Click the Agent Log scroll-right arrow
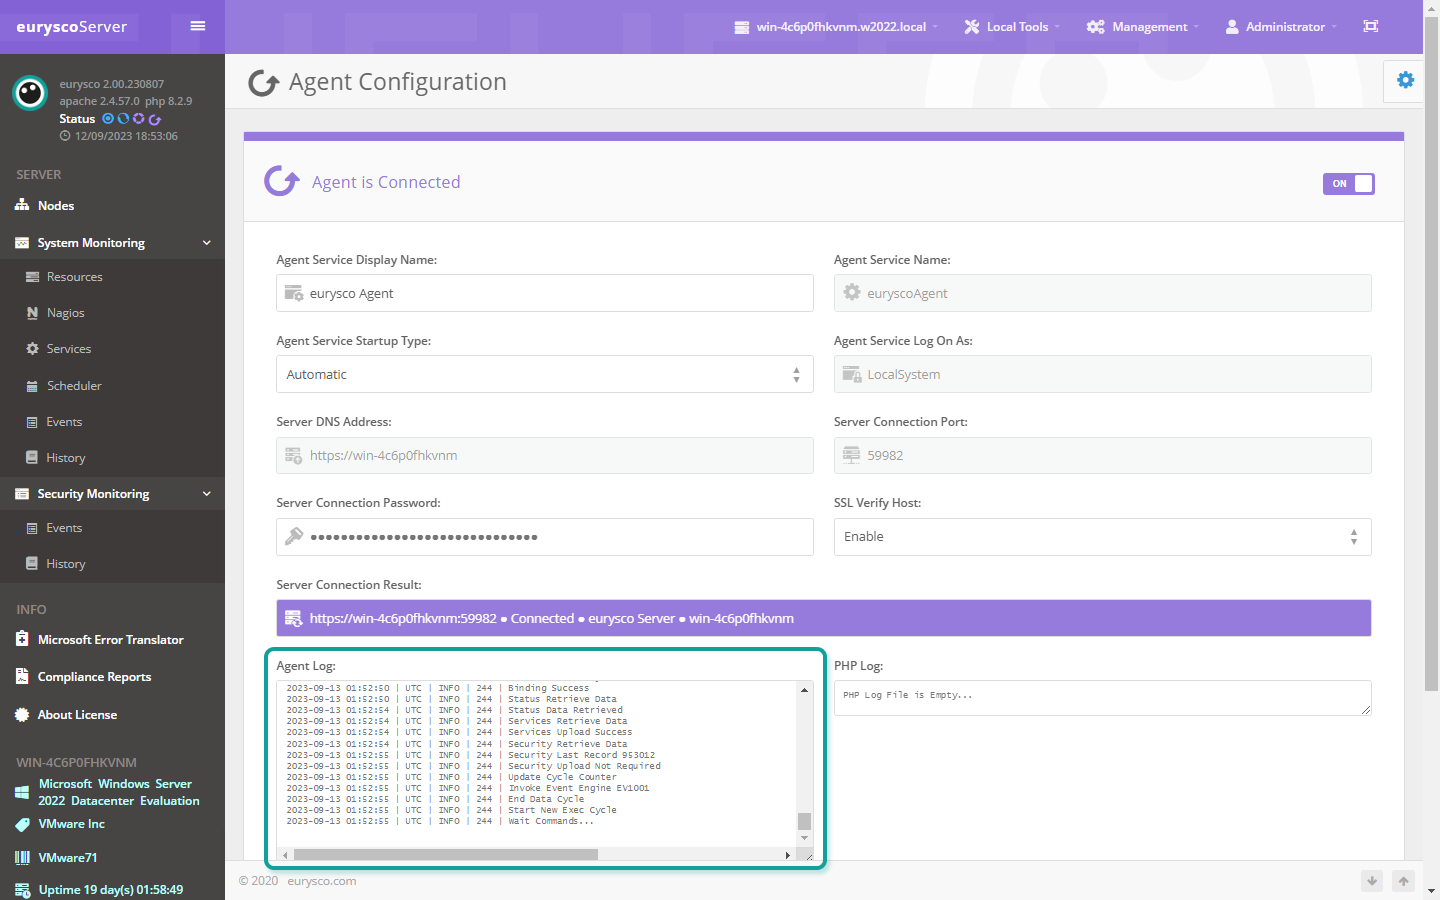 pyautogui.click(x=788, y=855)
